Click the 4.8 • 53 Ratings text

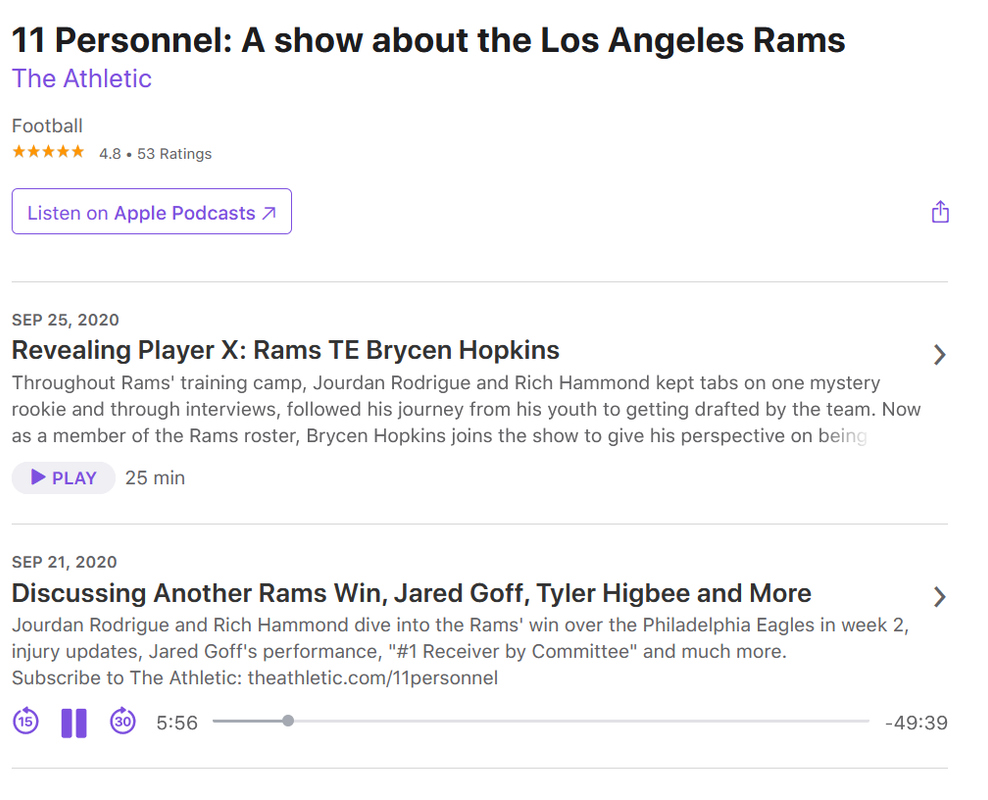coord(155,154)
